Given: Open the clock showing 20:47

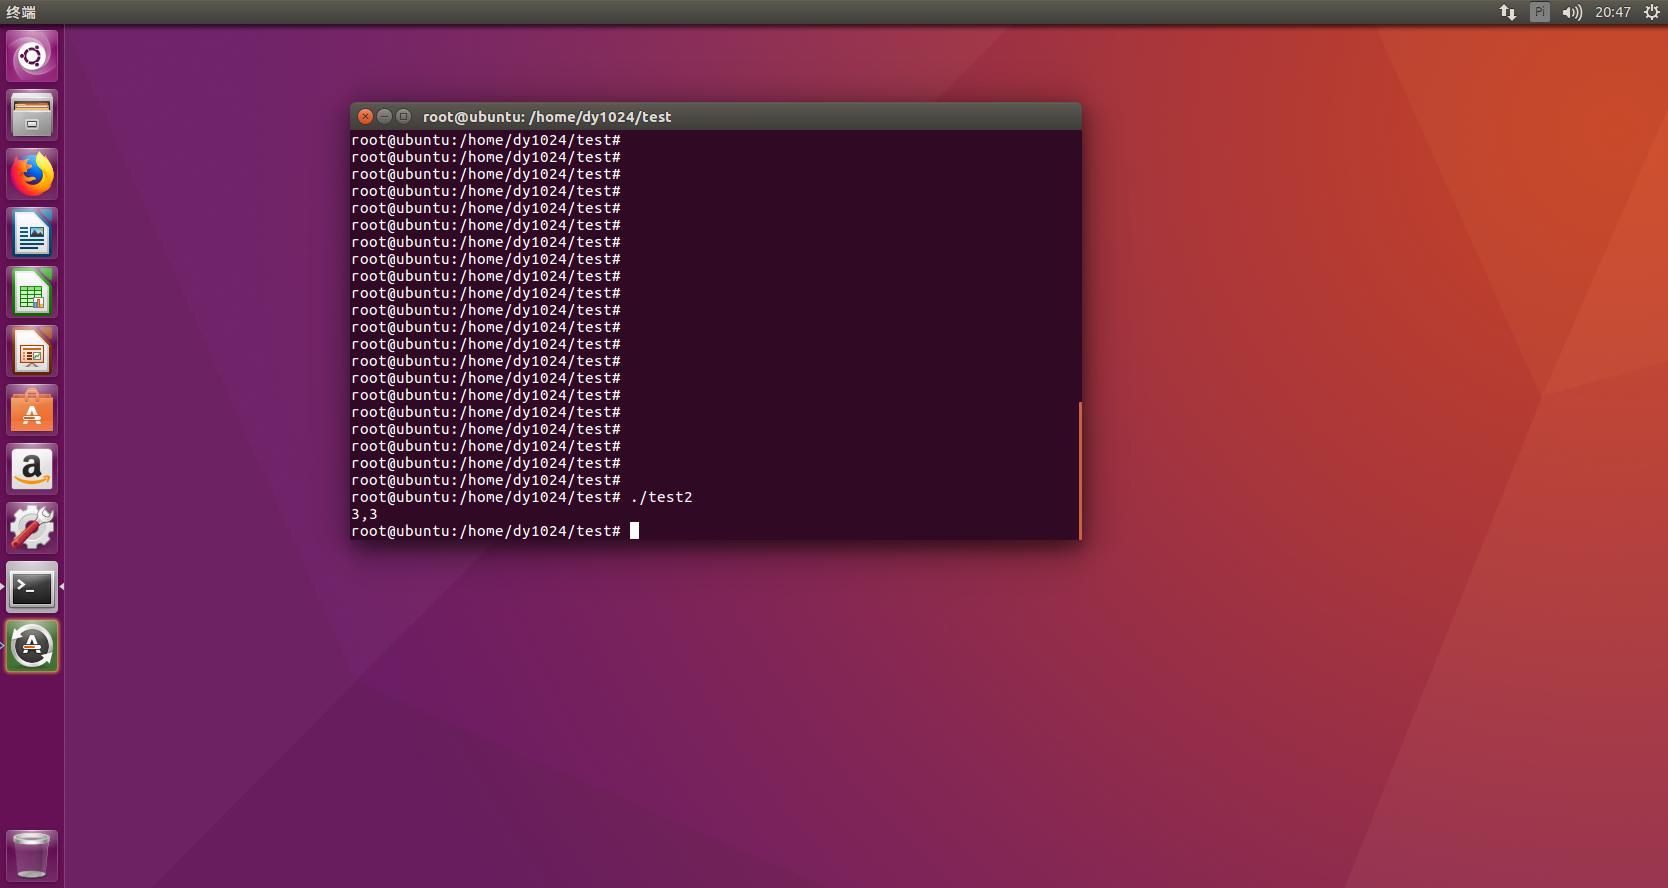Looking at the screenshot, I should coord(1613,12).
